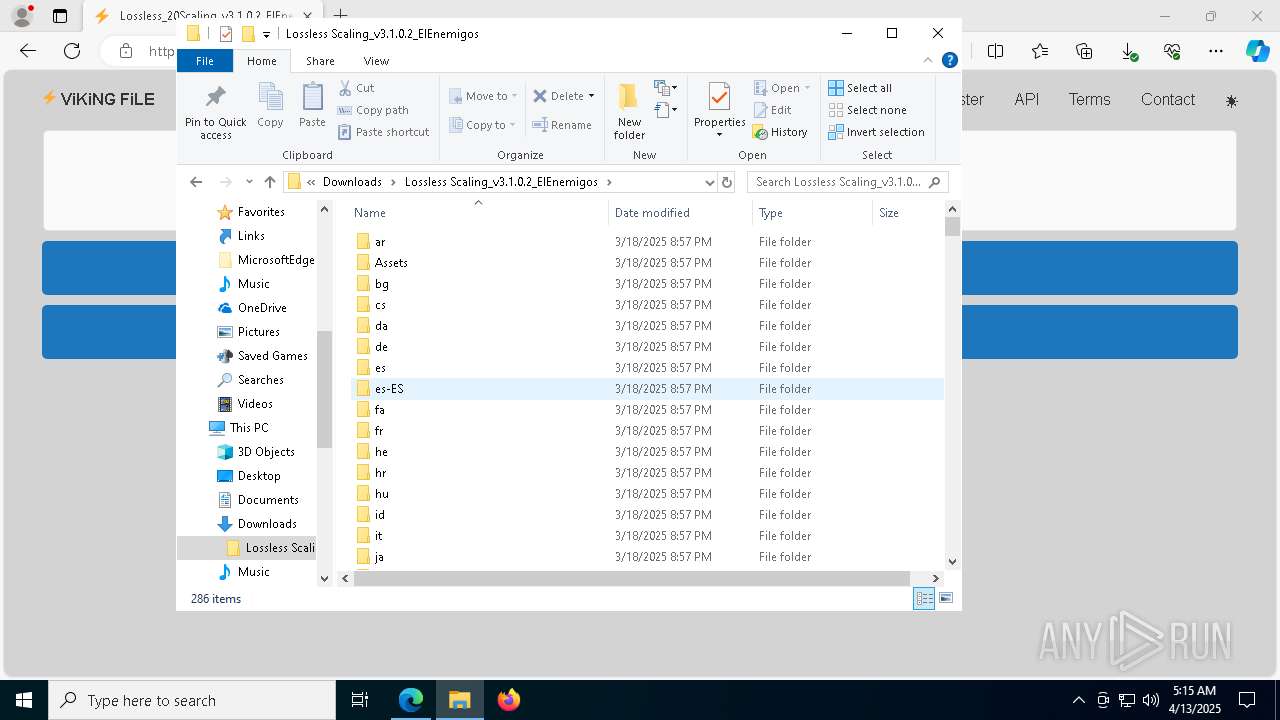Switch to large icons view mode
This screenshot has width=1280, height=720.
point(946,598)
